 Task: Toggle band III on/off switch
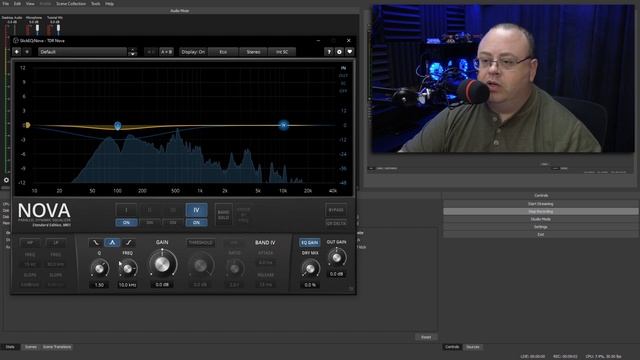[x=173, y=222]
